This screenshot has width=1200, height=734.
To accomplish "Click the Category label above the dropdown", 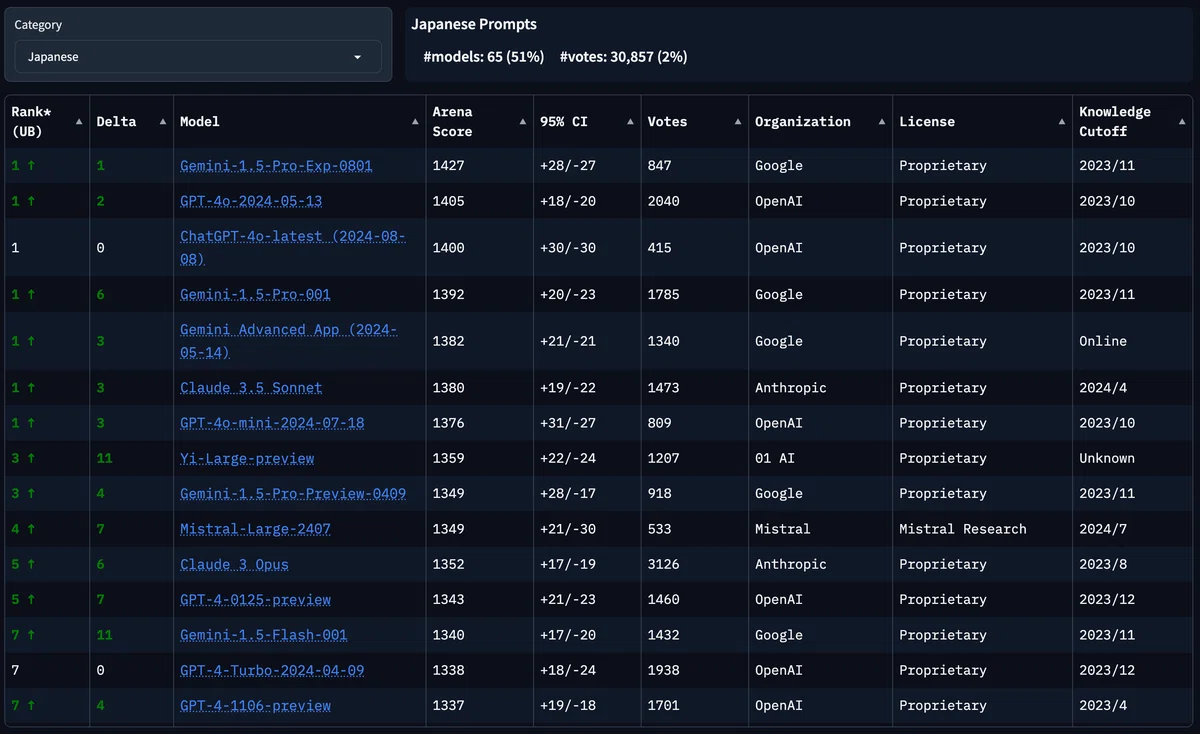I will click(x=38, y=25).
